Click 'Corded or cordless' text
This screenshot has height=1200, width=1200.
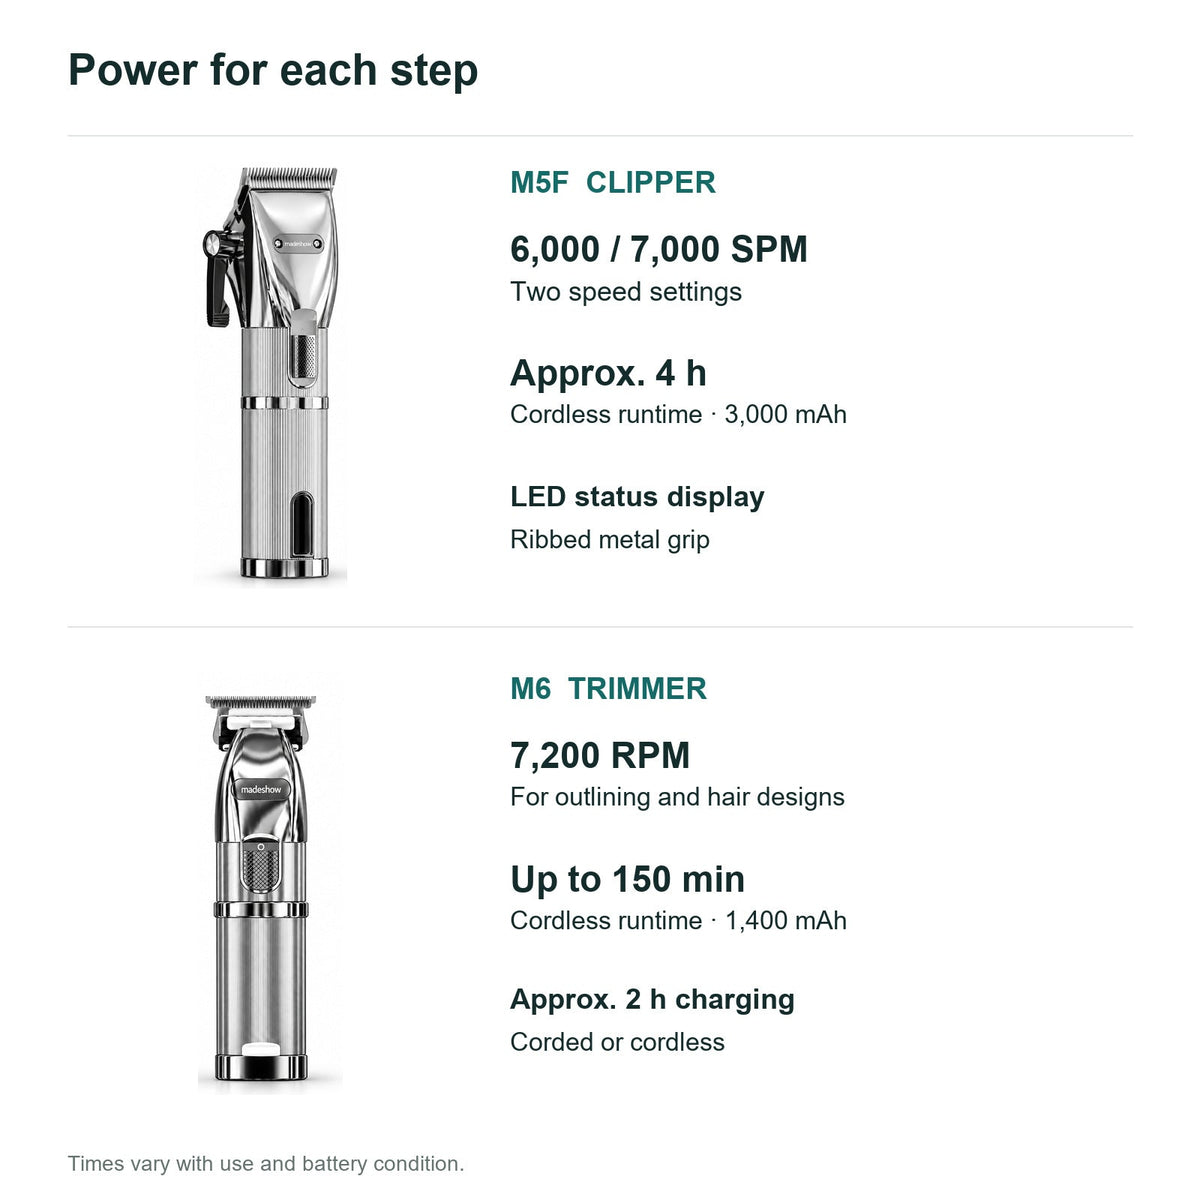tap(617, 1042)
